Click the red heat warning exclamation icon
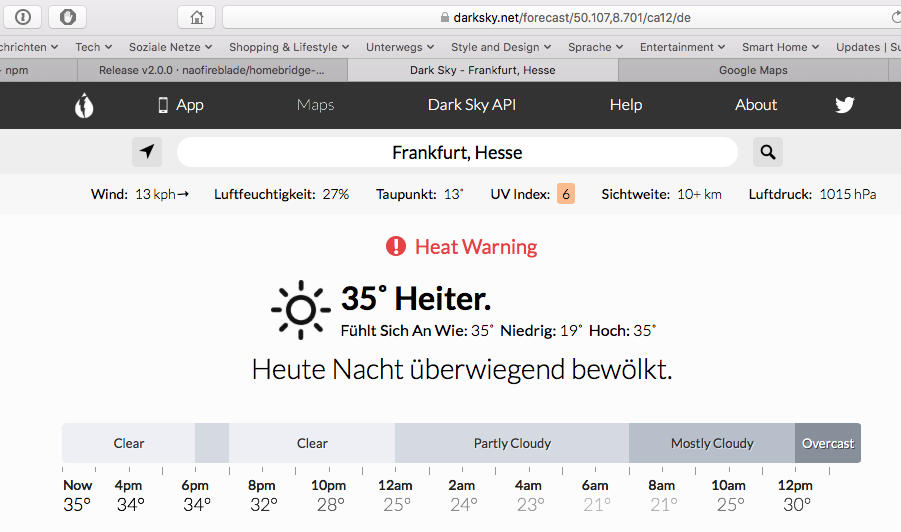This screenshot has width=901, height=532. point(396,246)
